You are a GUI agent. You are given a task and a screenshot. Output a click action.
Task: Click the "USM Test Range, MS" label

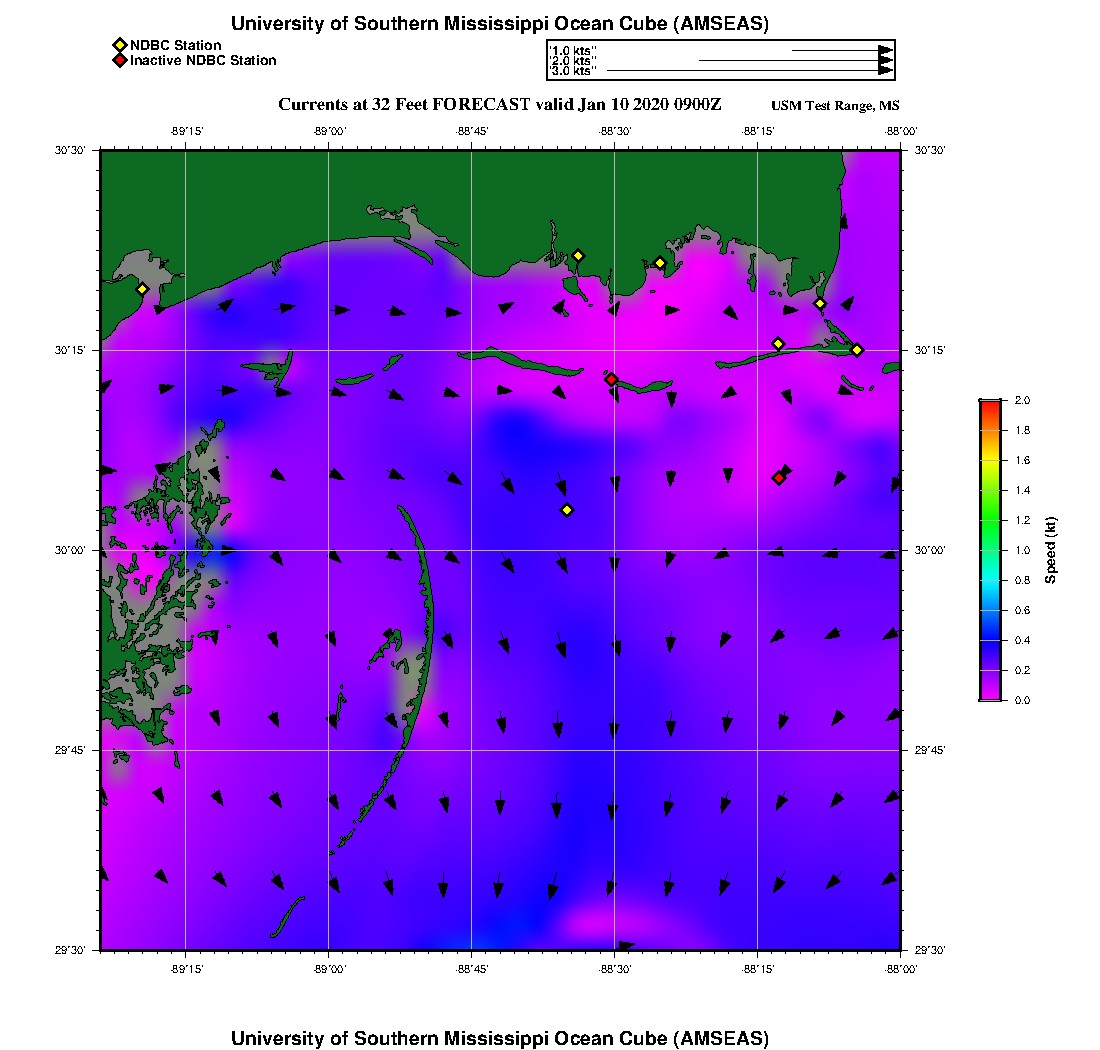pos(835,106)
